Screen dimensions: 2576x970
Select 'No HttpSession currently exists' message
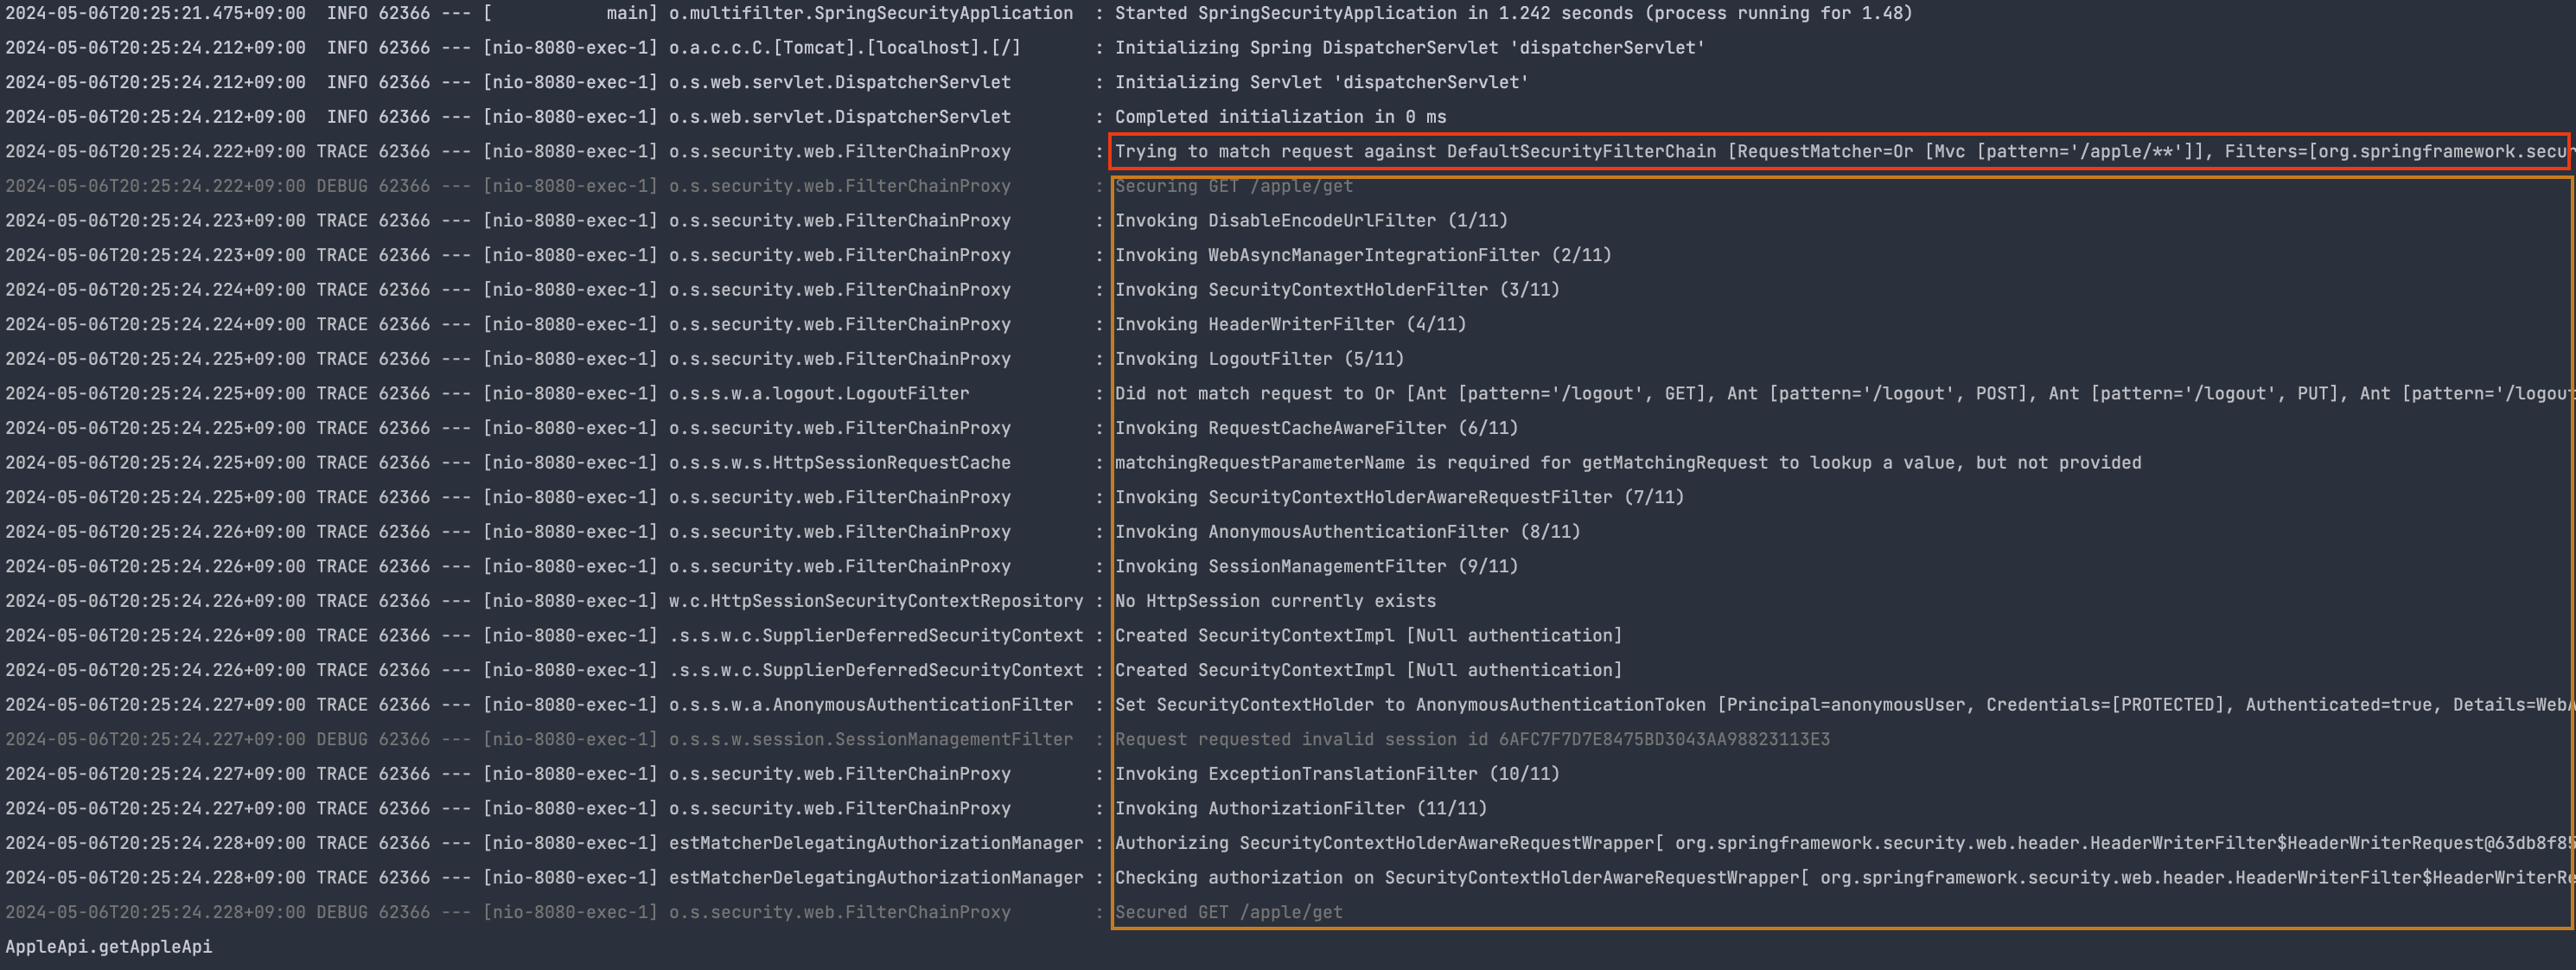point(1275,601)
